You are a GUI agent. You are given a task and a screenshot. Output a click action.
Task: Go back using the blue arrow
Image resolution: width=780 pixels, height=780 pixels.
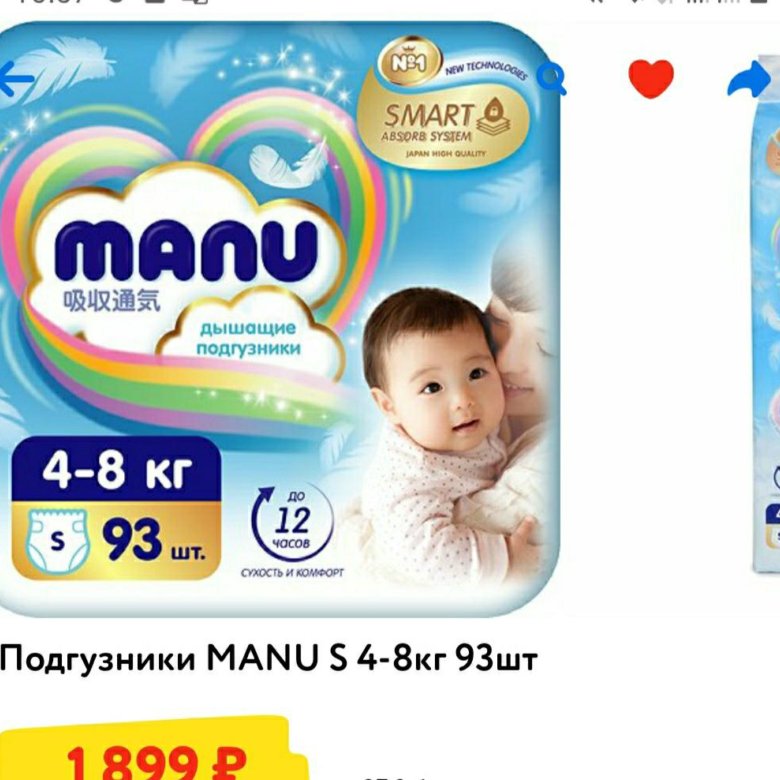(16, 79)
